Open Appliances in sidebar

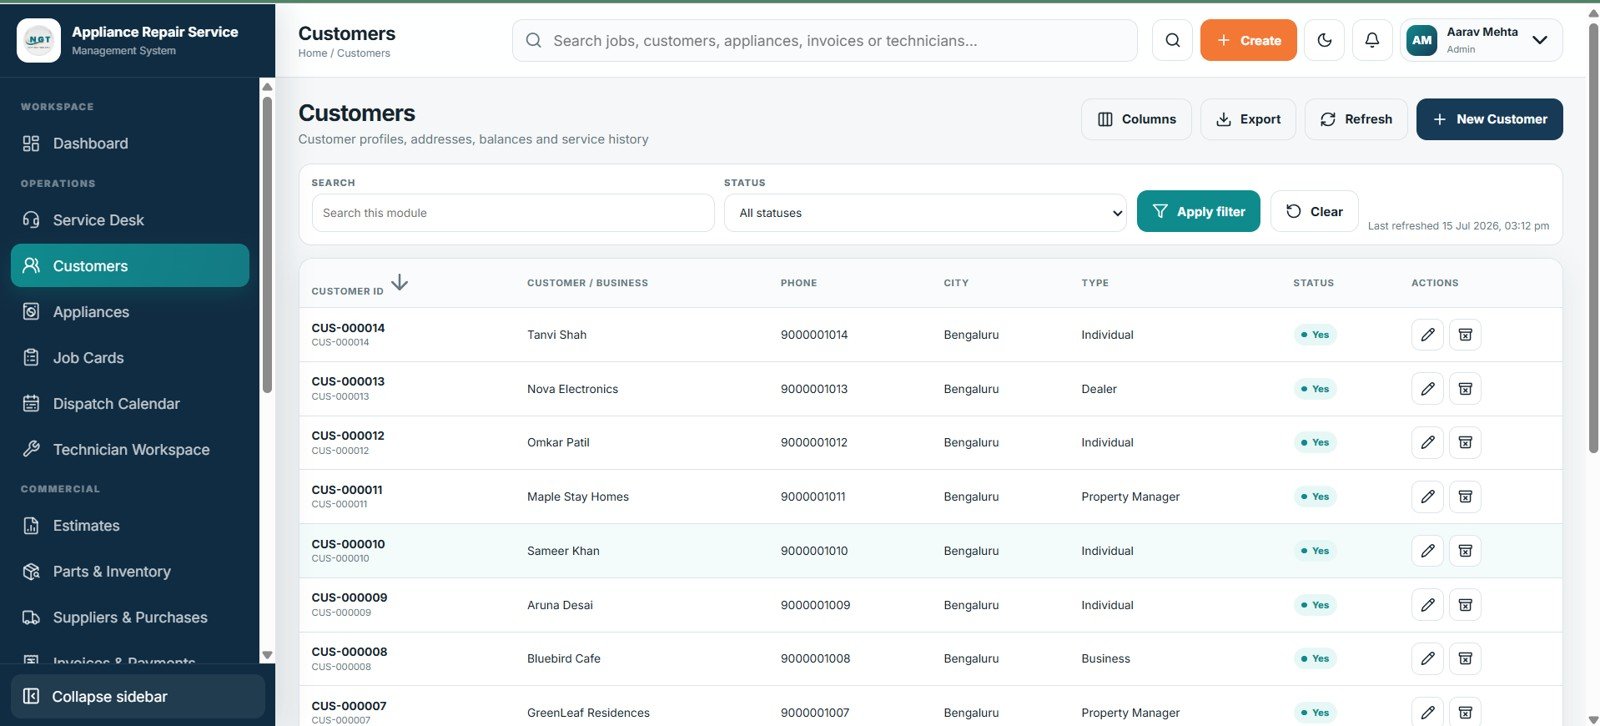130,312
